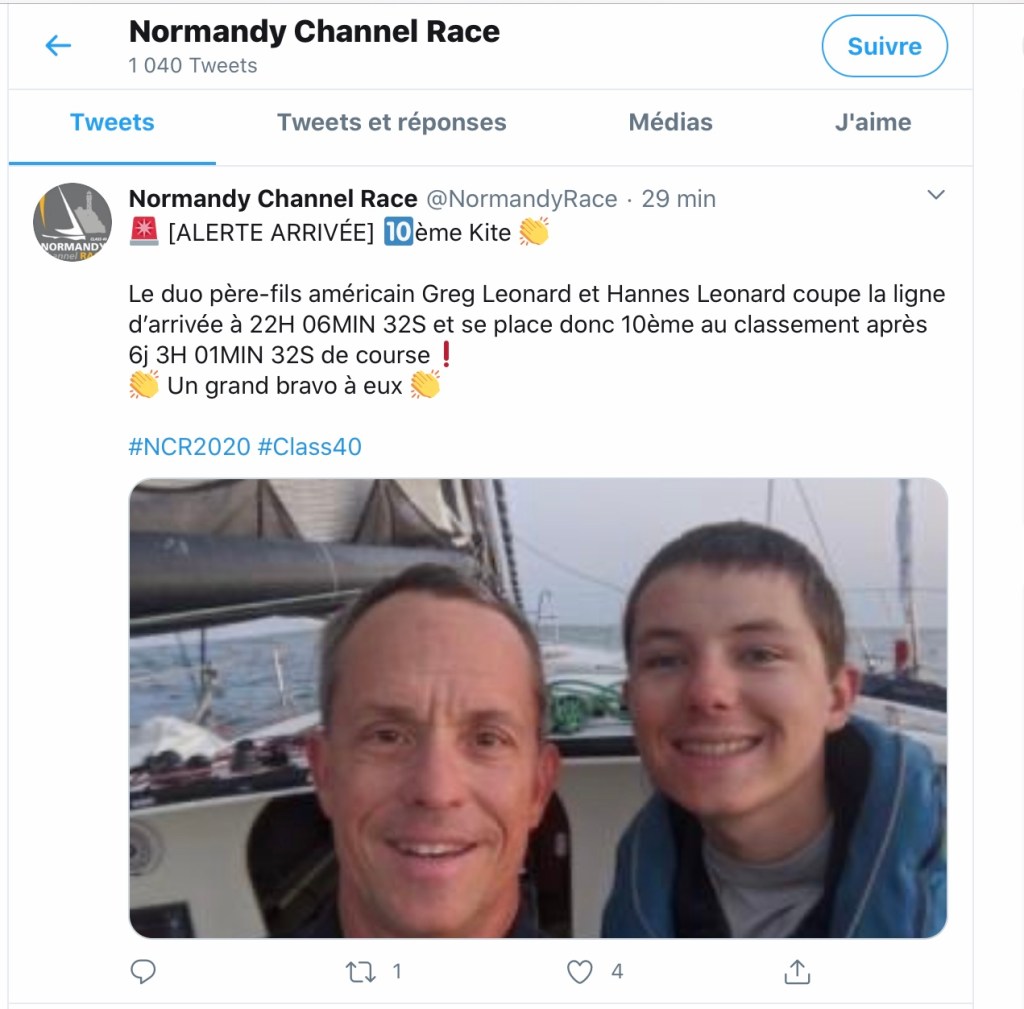Open the #NCR2020 hashtag
Image resolution: width=1024 pixels, height=1009 pixels.
(189, 447)
